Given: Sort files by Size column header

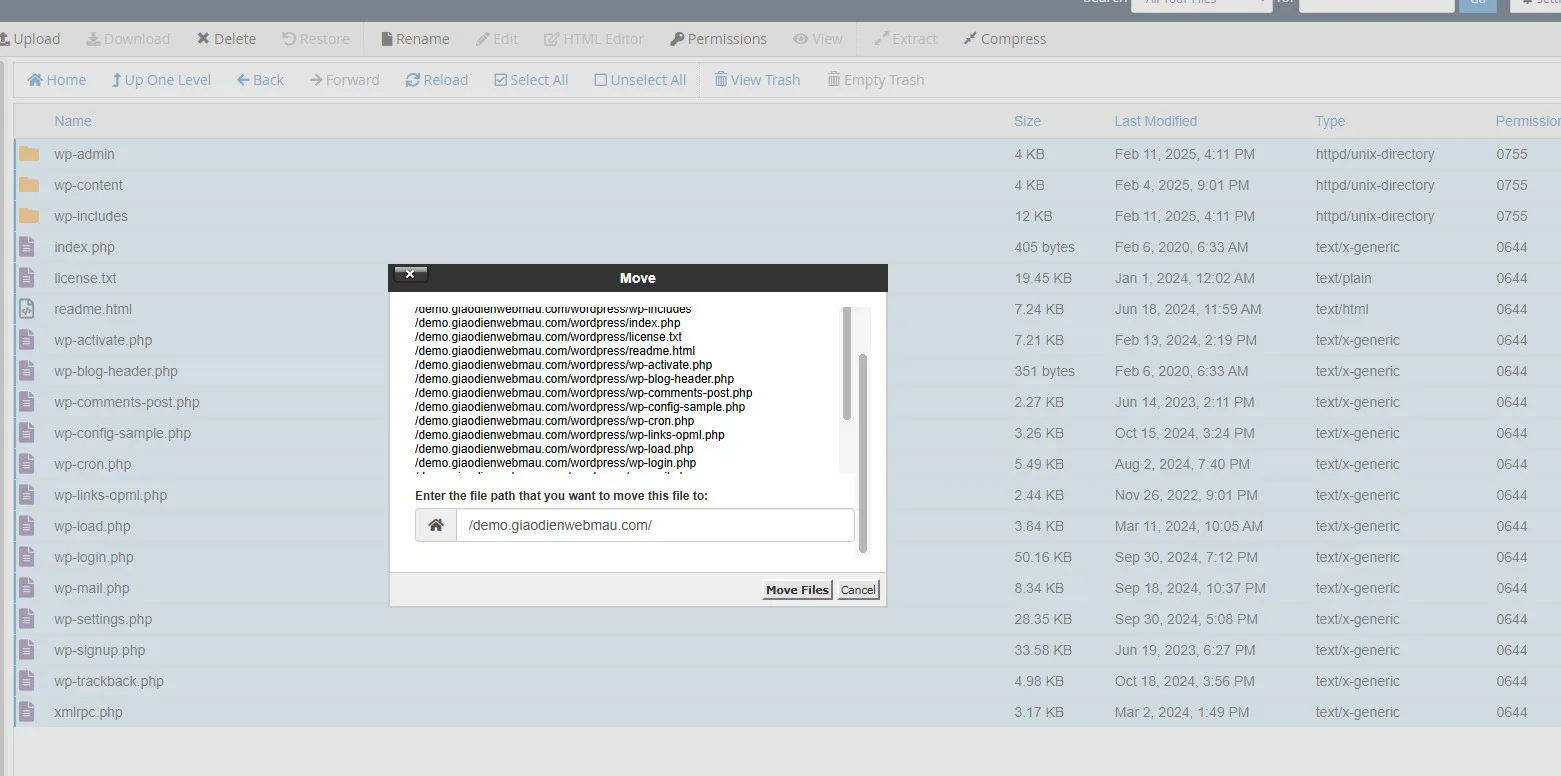Looking at the screenshot, I should [1027, 121].
